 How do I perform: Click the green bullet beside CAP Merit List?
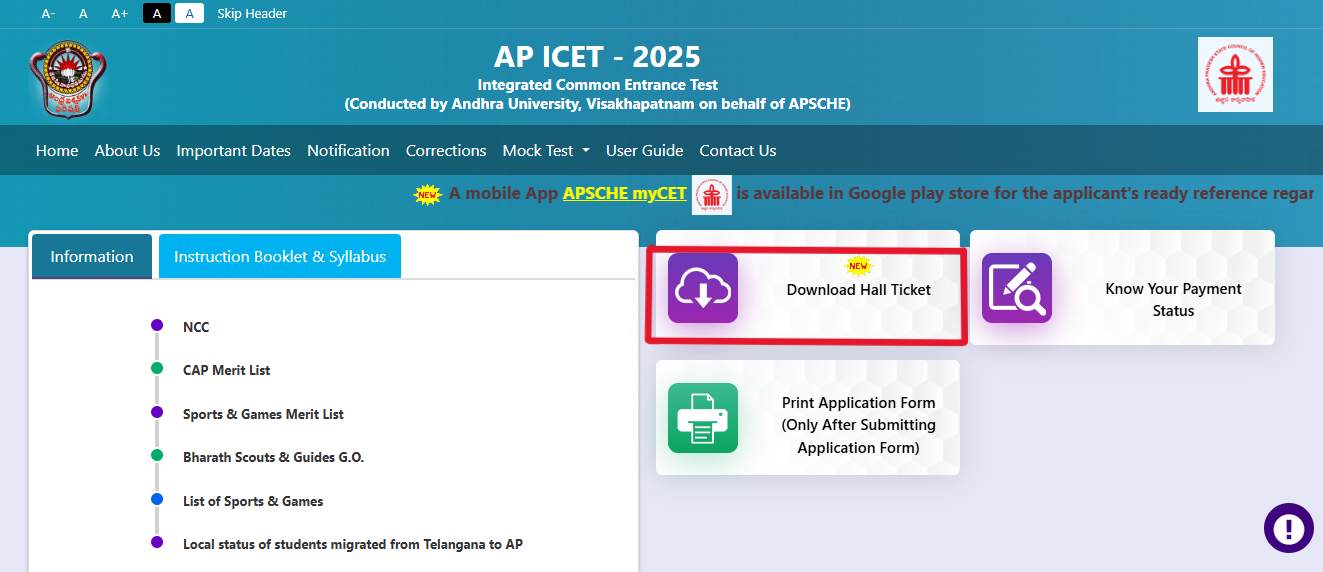(157, 369)
